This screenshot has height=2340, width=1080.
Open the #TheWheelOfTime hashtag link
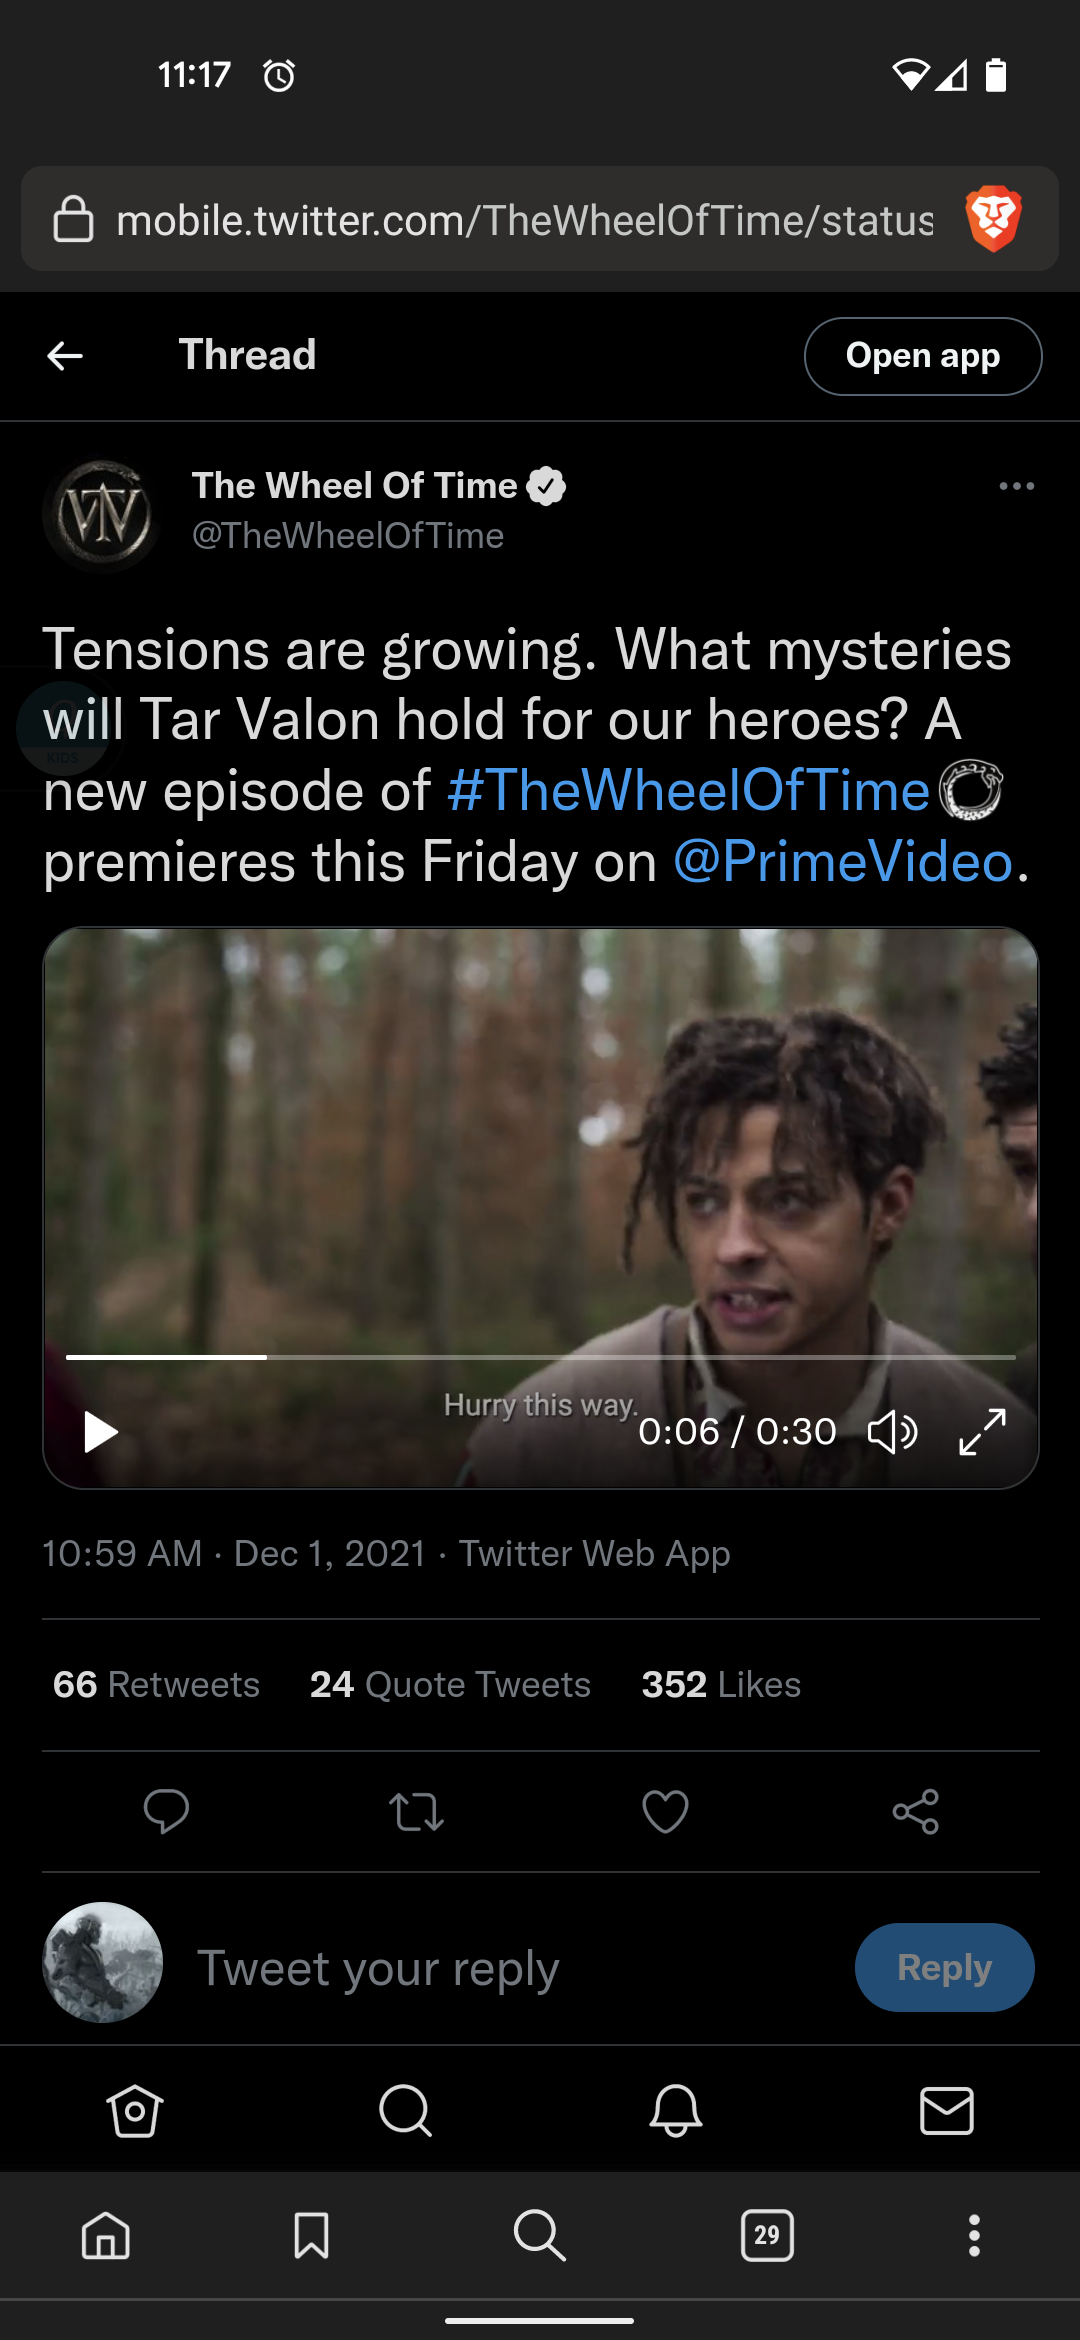pyautogui.click(x=688, y=791)
